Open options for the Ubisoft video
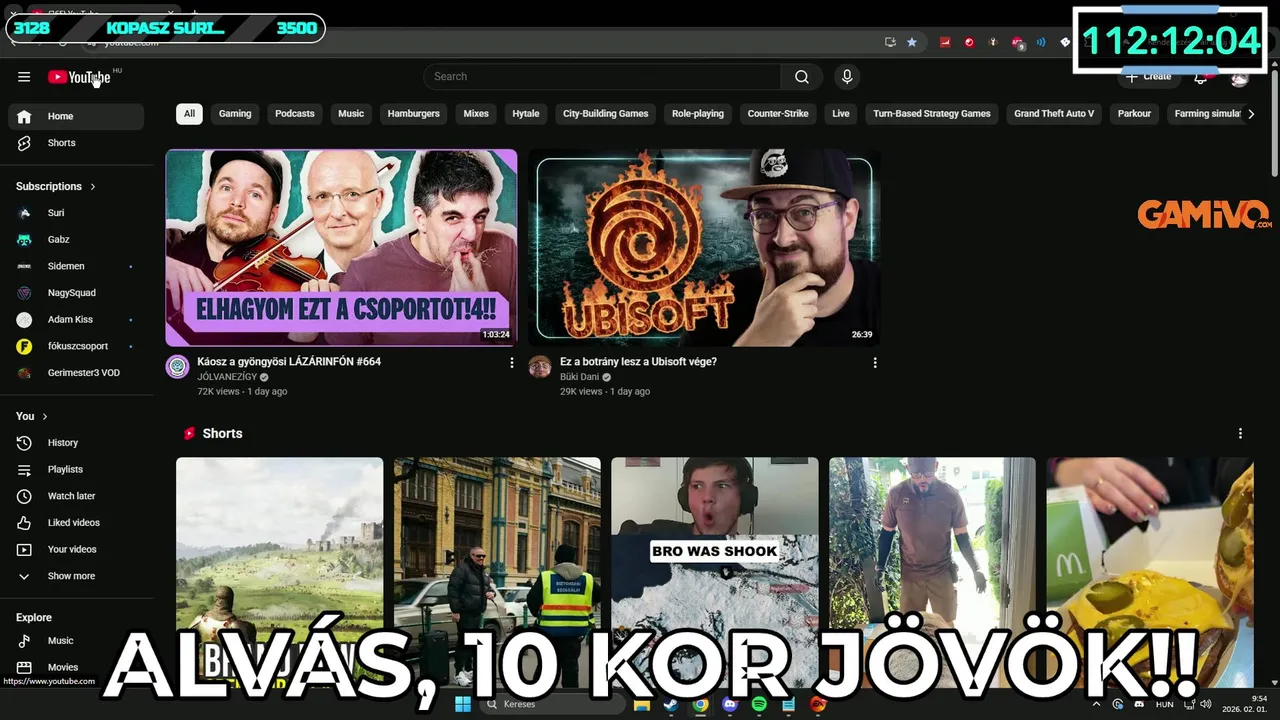The image size is (1280, 720). pos(875,363)
